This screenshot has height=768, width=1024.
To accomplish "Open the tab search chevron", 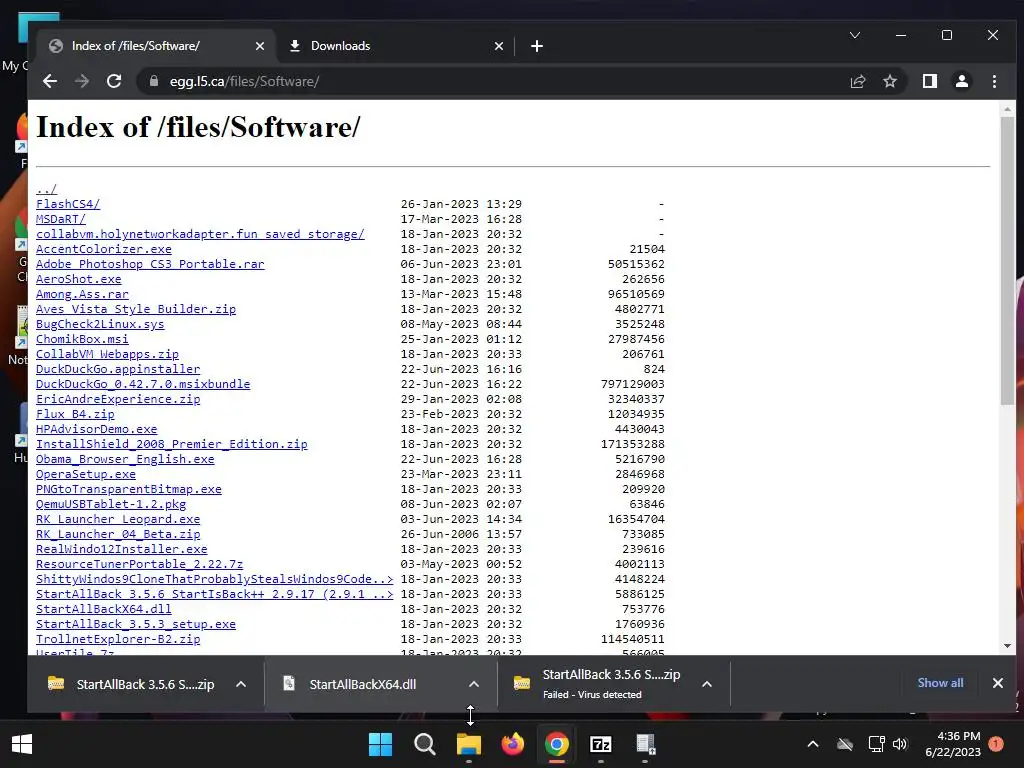I will click(x=854, y=35).
